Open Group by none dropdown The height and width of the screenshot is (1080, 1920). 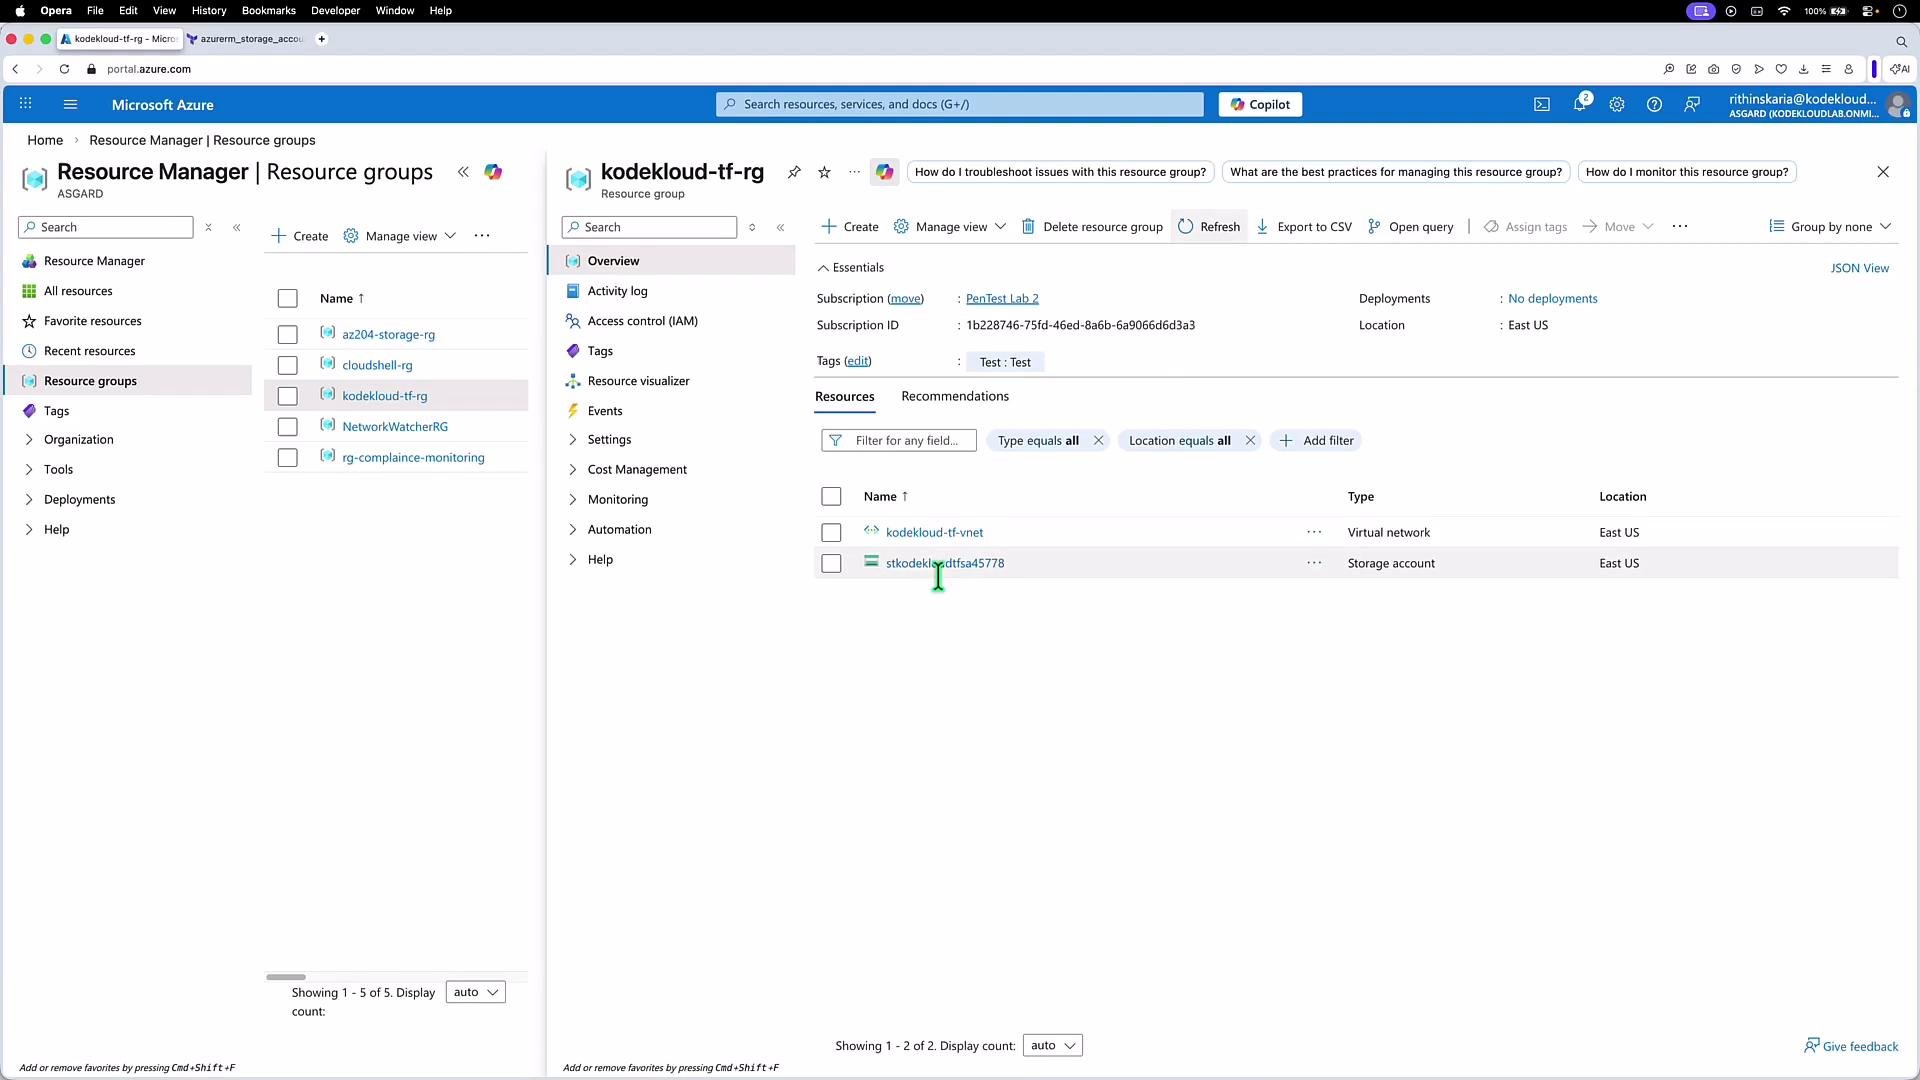1830,227
